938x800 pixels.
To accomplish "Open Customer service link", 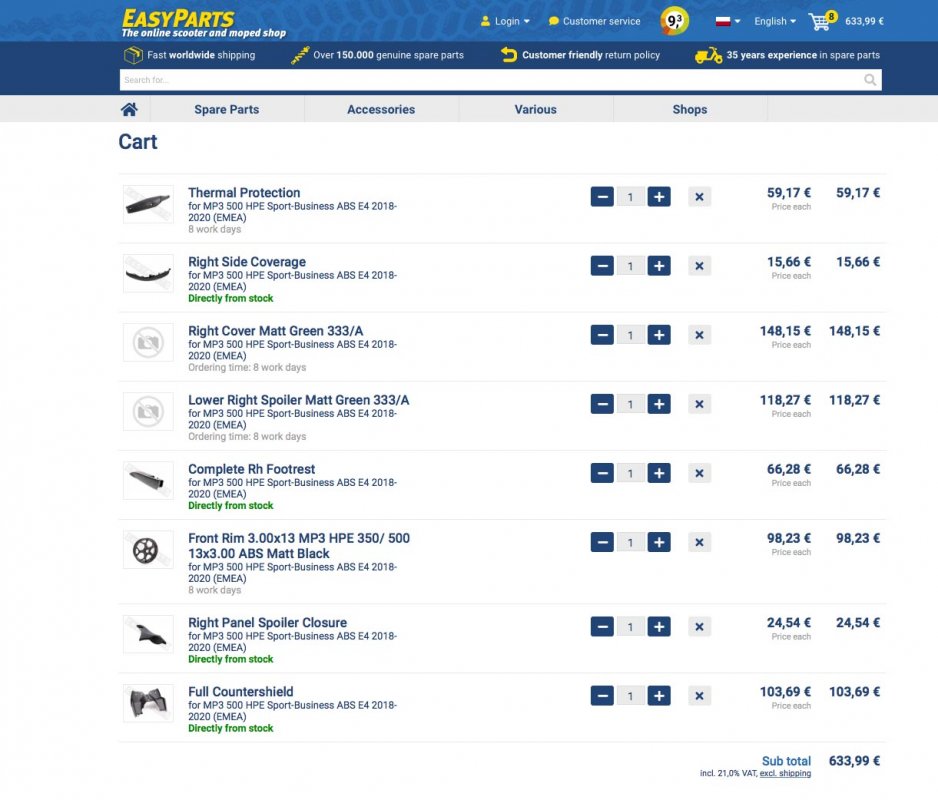I will click(595, 21).
